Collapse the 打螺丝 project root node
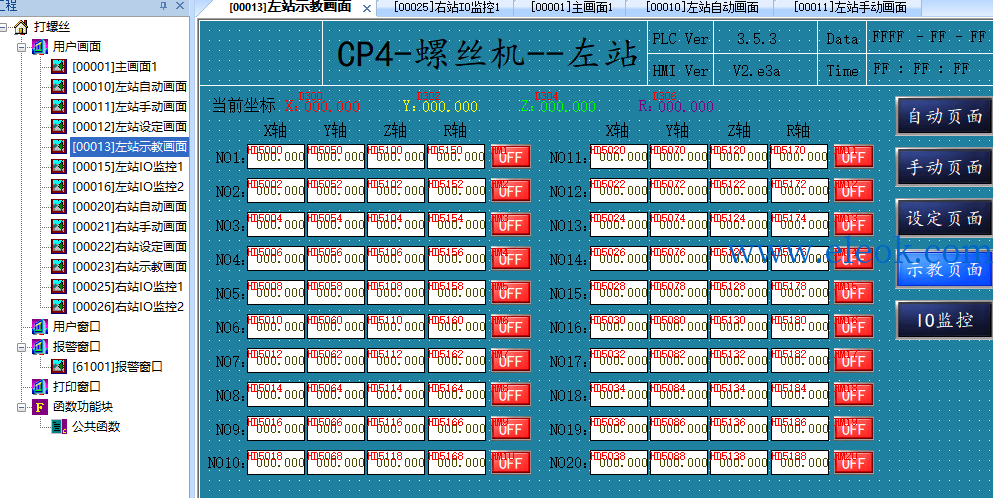Viewport: 993px width, 498px height. click(3, 27)
